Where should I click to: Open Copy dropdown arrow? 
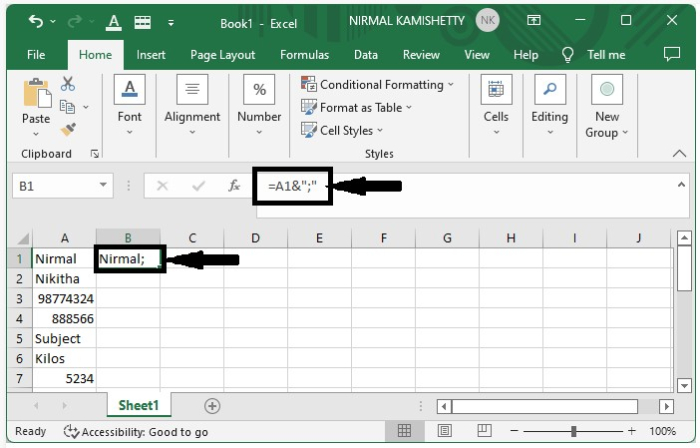[86, 107]
